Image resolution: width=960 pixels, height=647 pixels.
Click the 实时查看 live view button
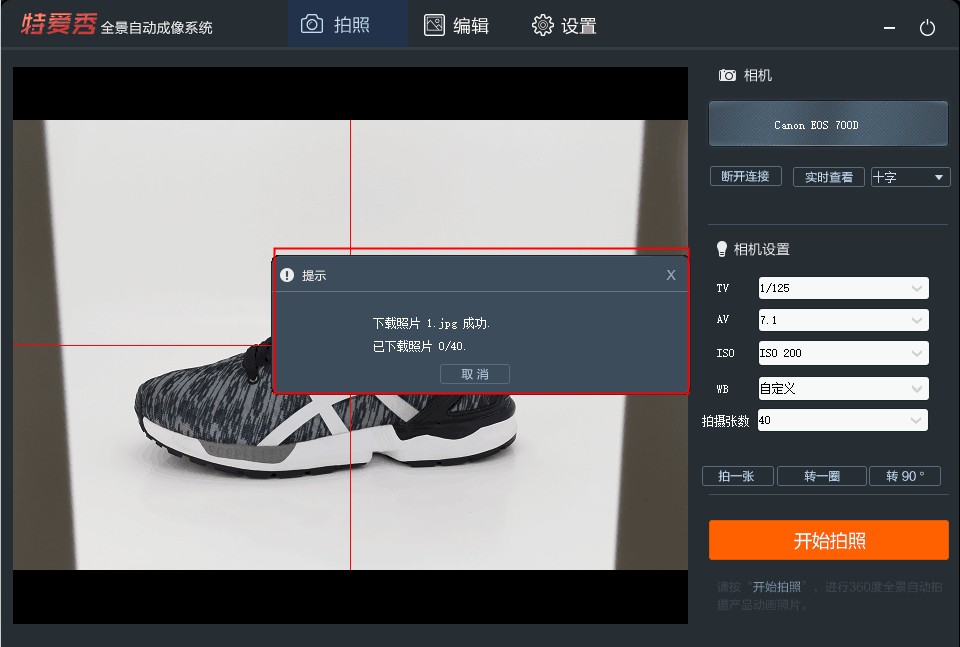coord(828,177)
